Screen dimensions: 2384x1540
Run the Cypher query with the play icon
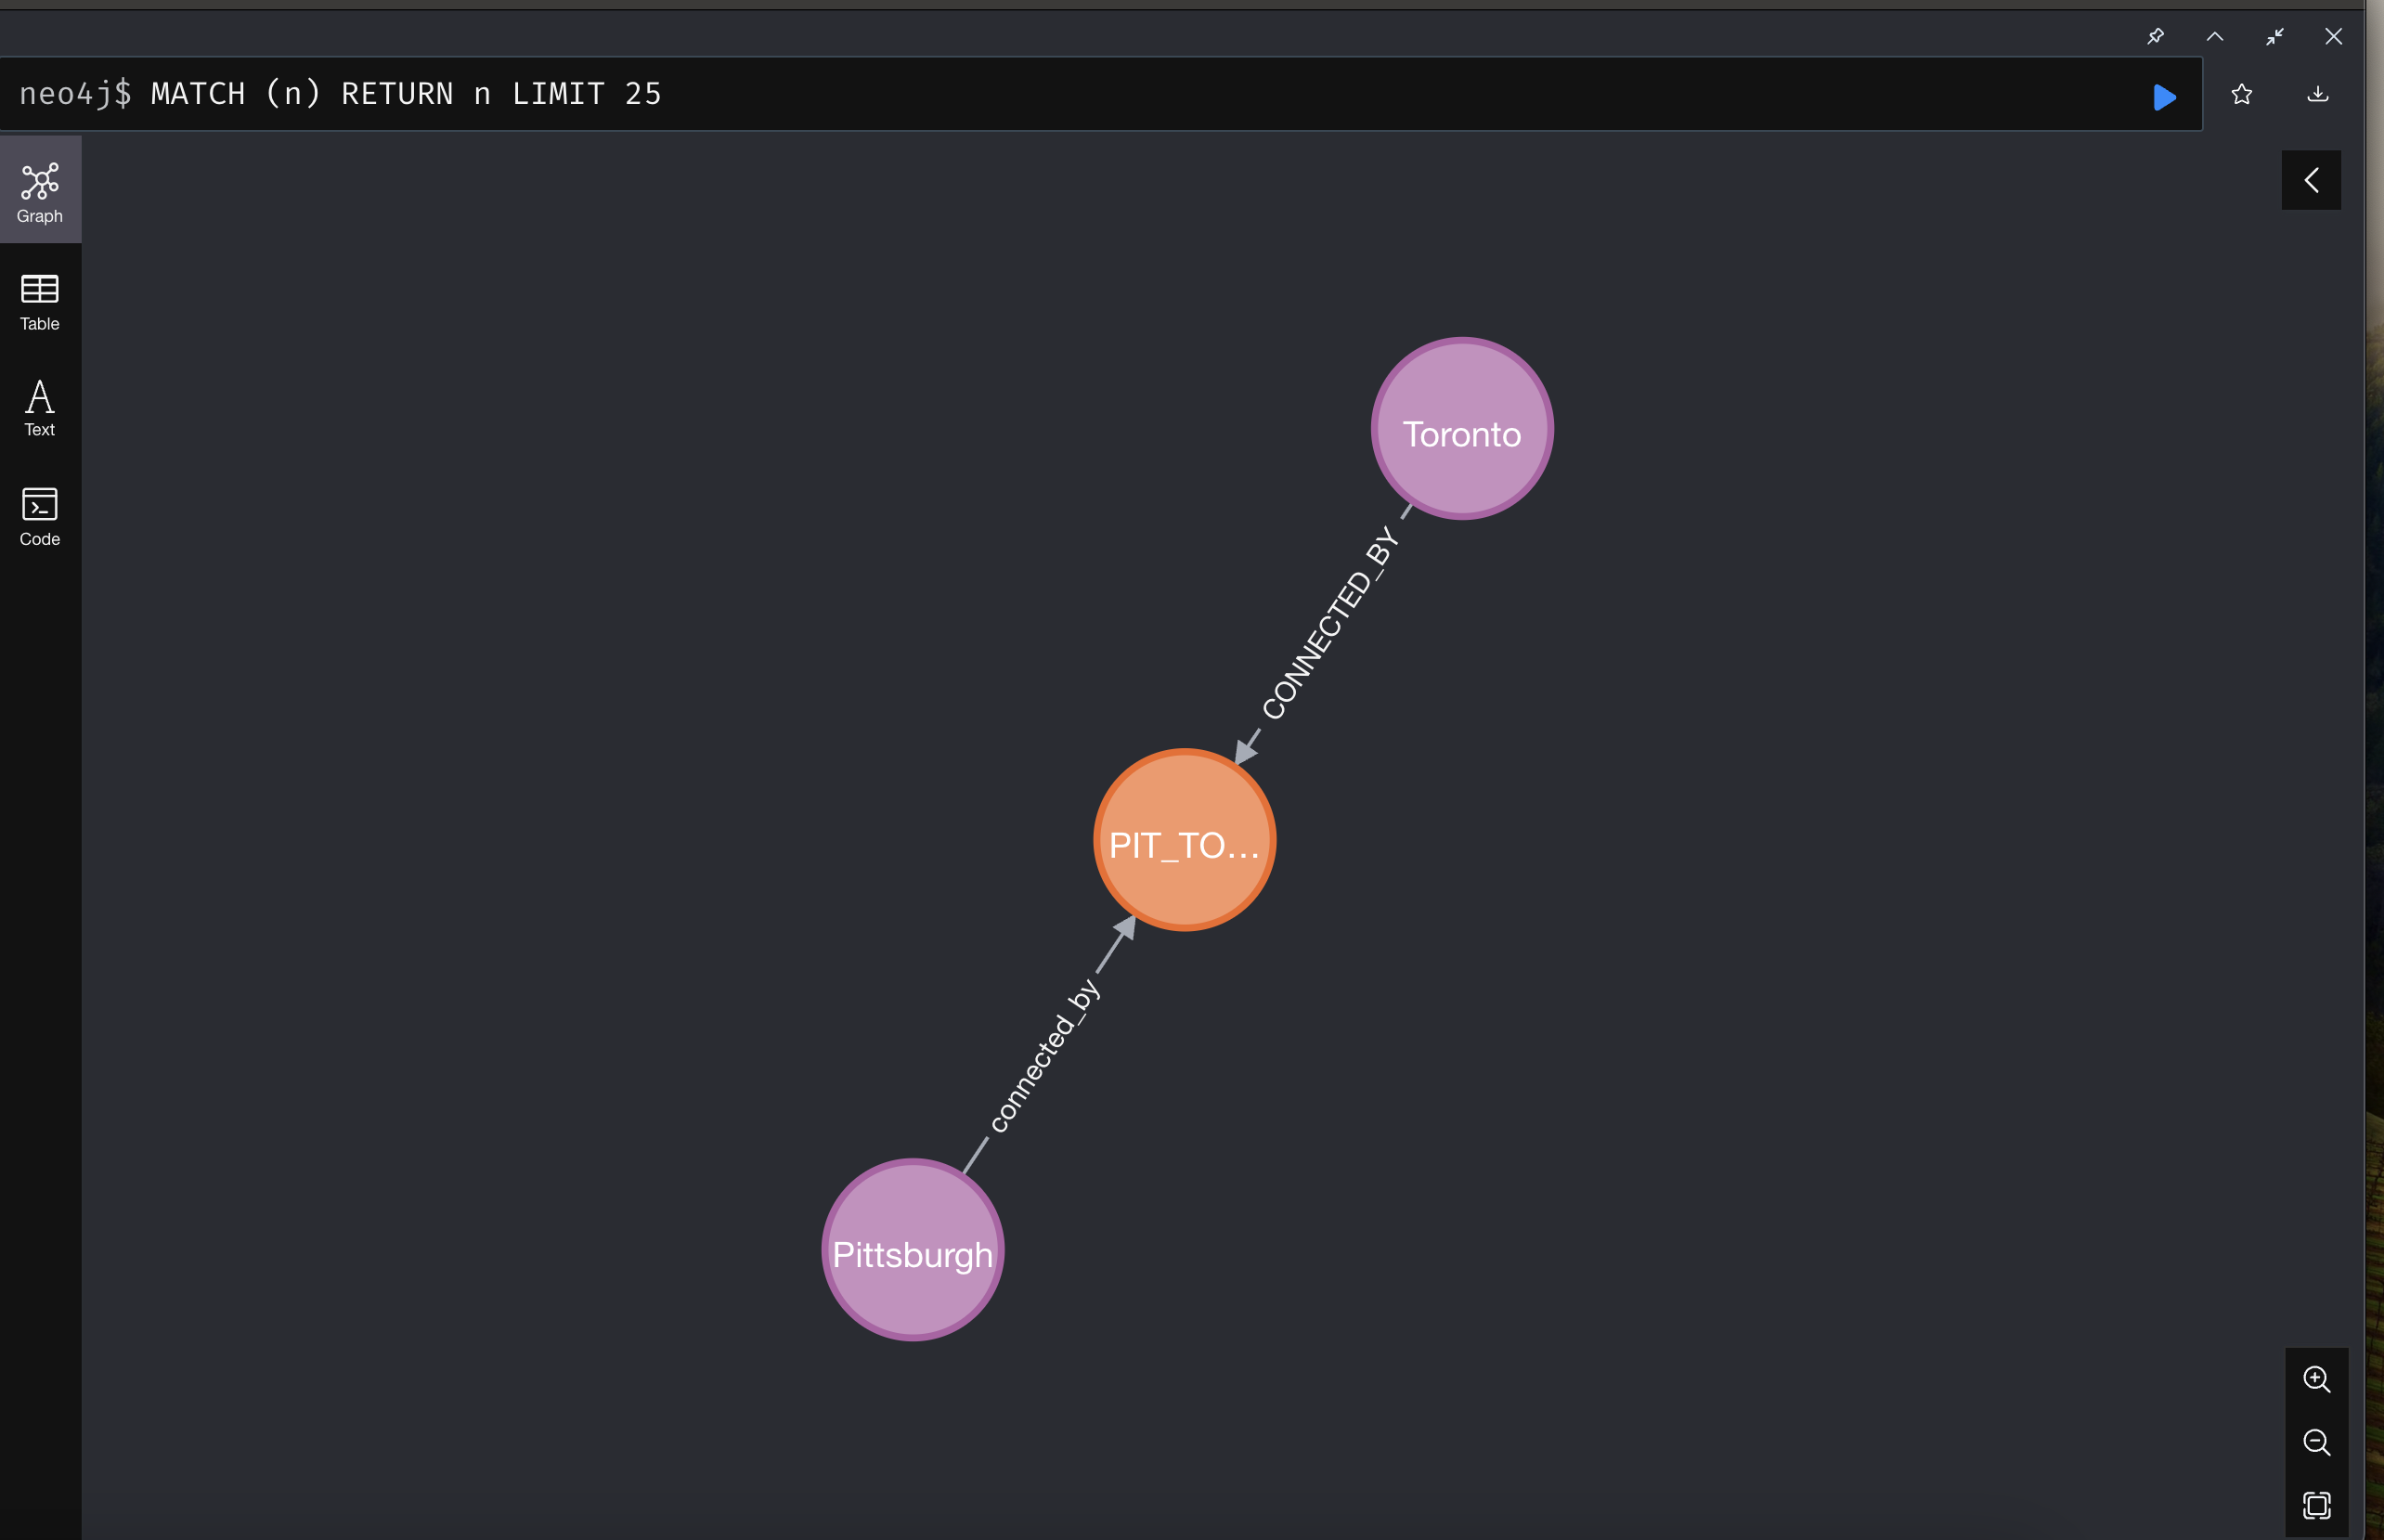point(2163,96)
